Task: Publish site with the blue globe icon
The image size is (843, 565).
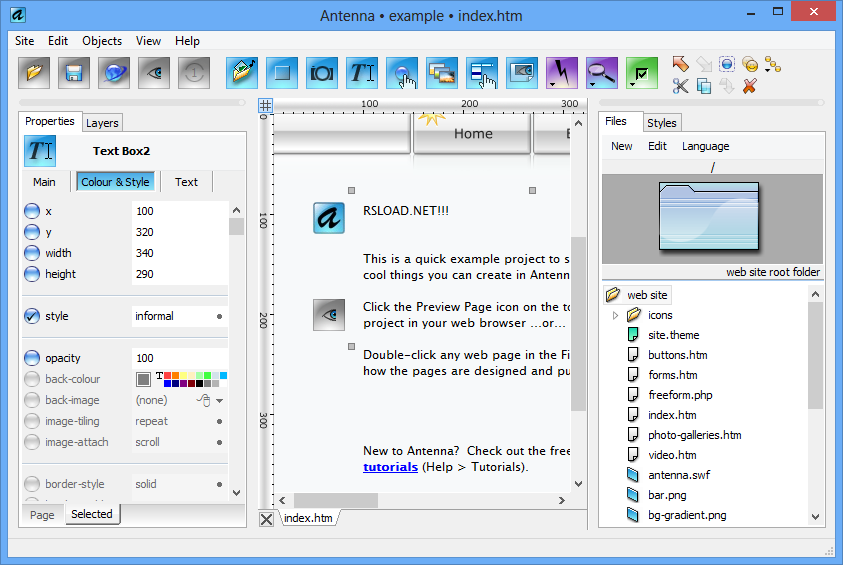Action: click(x=114, y=73)
